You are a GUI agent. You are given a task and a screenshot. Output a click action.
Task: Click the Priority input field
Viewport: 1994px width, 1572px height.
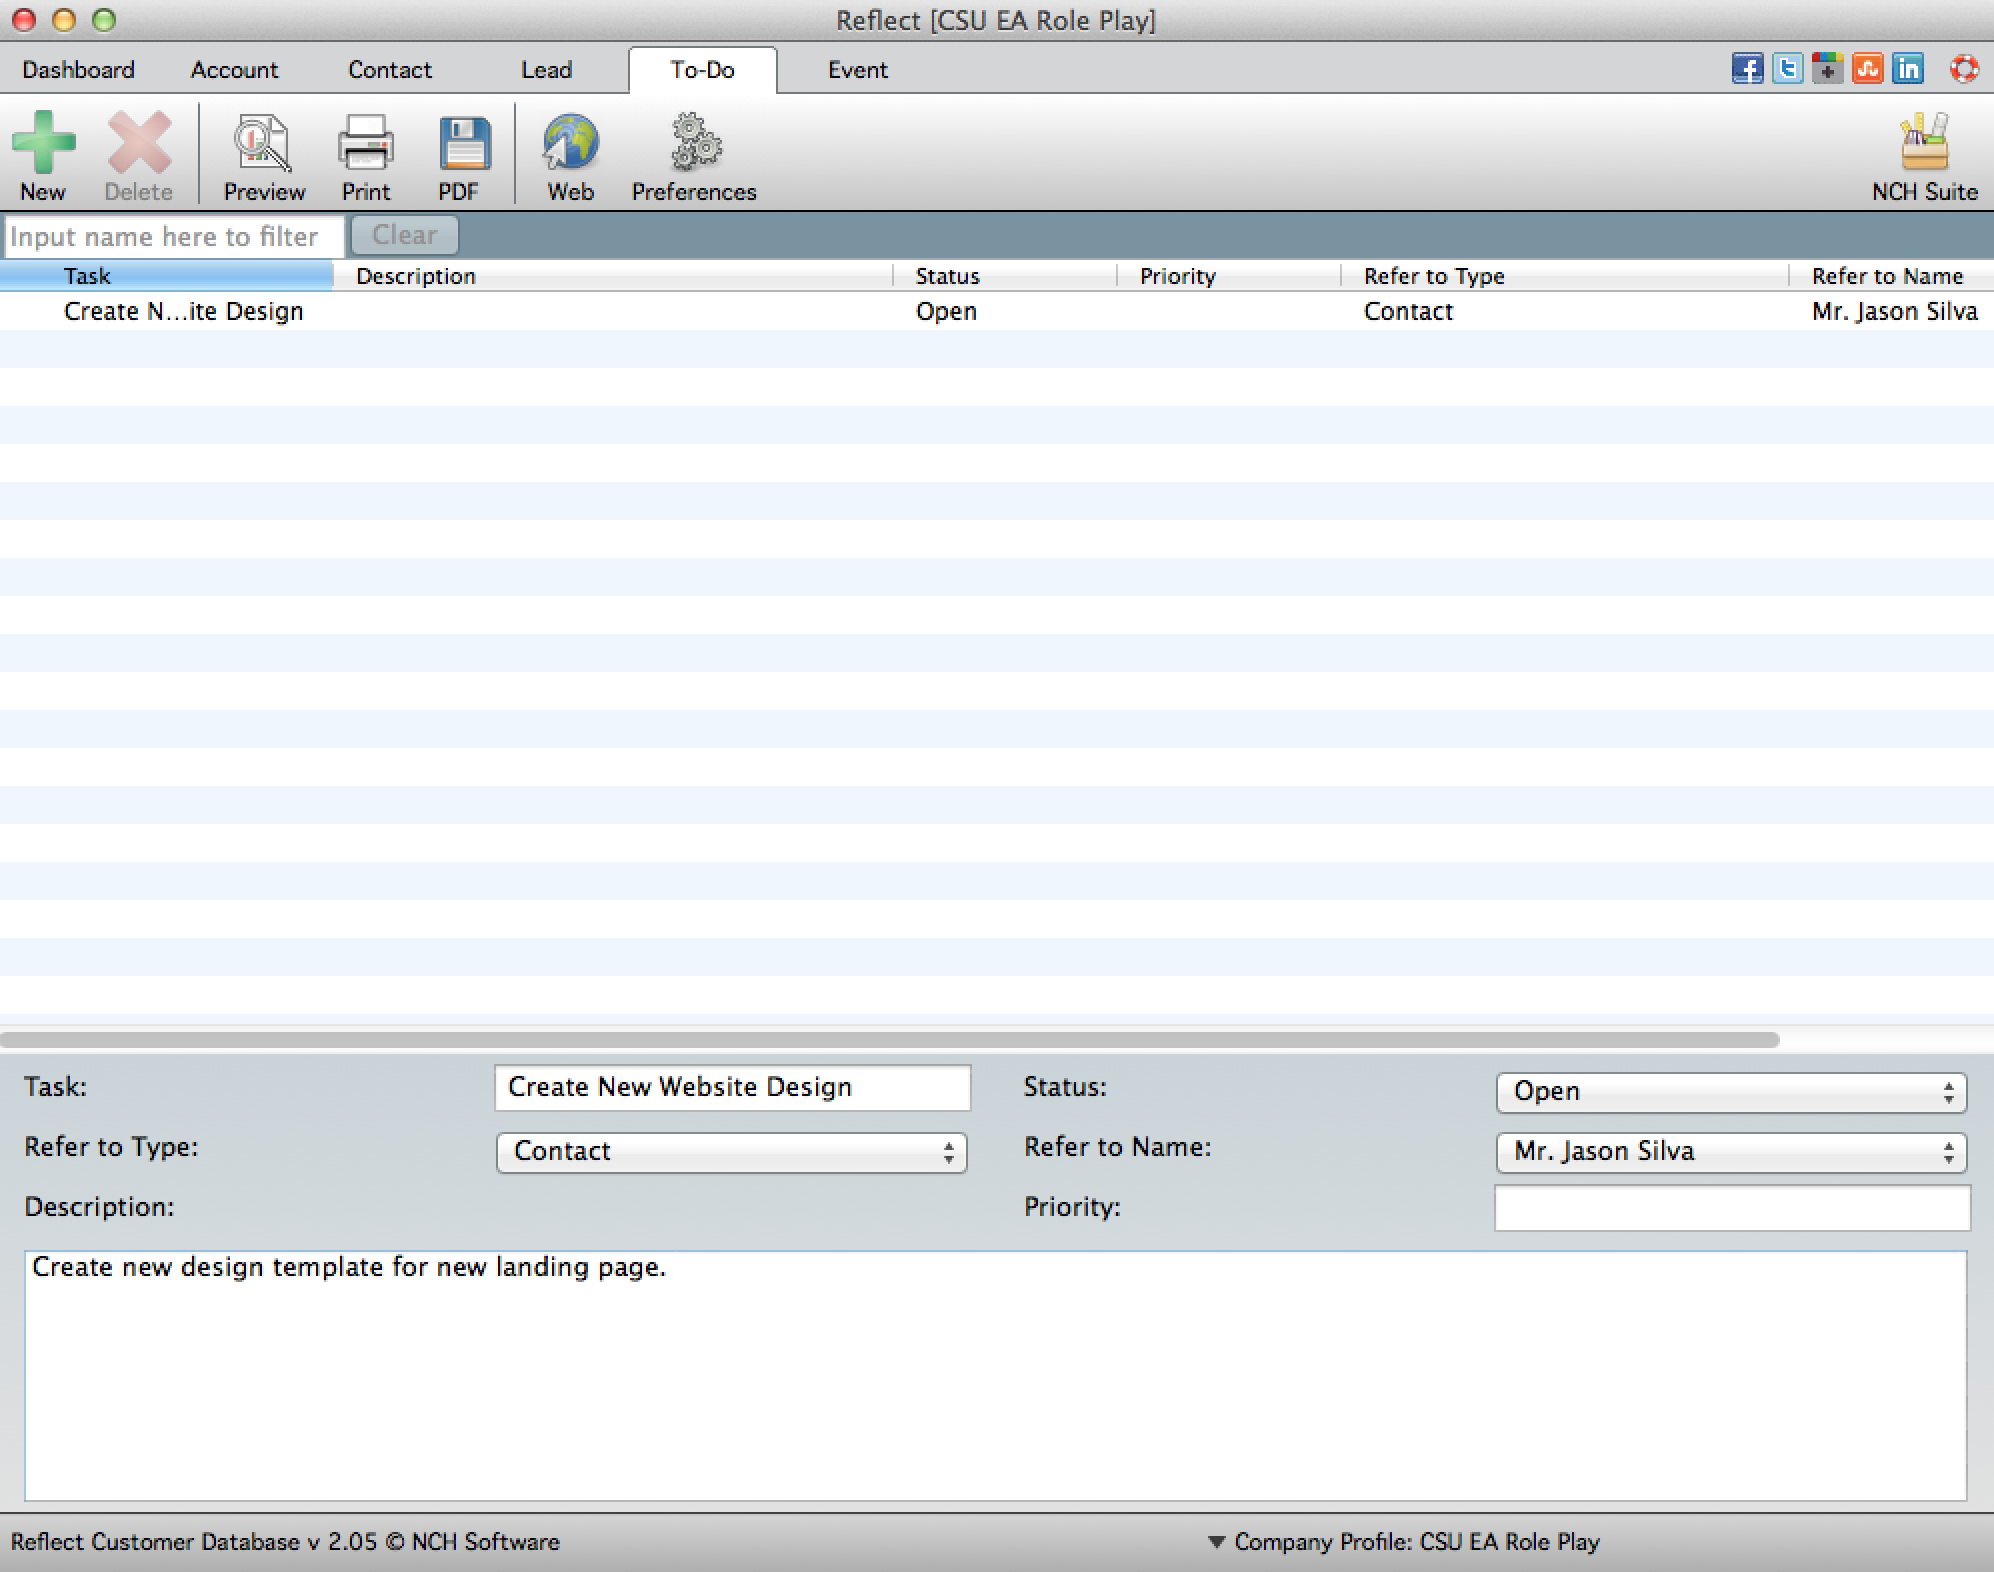(x=1731, y=1208)
